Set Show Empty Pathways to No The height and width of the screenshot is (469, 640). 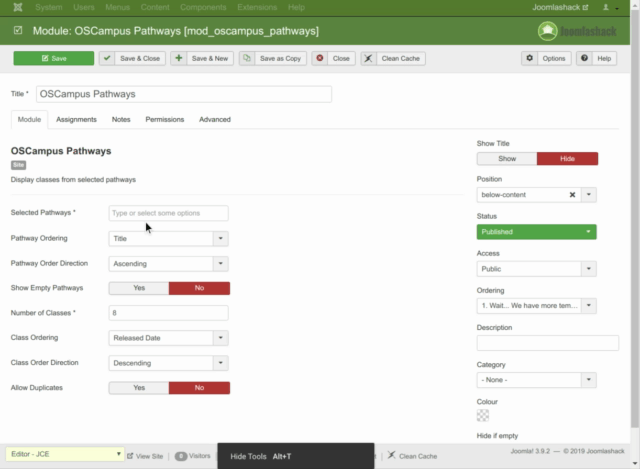click(199, 288)
